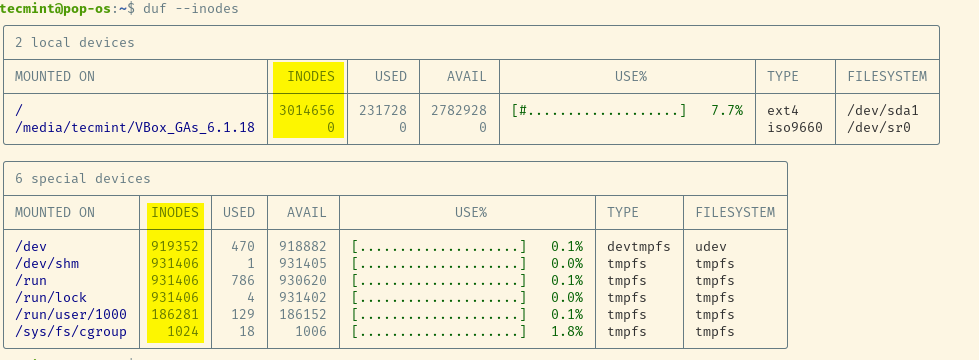Click USE% header in local devices table

pyautogui.click(x=631, y=76)
